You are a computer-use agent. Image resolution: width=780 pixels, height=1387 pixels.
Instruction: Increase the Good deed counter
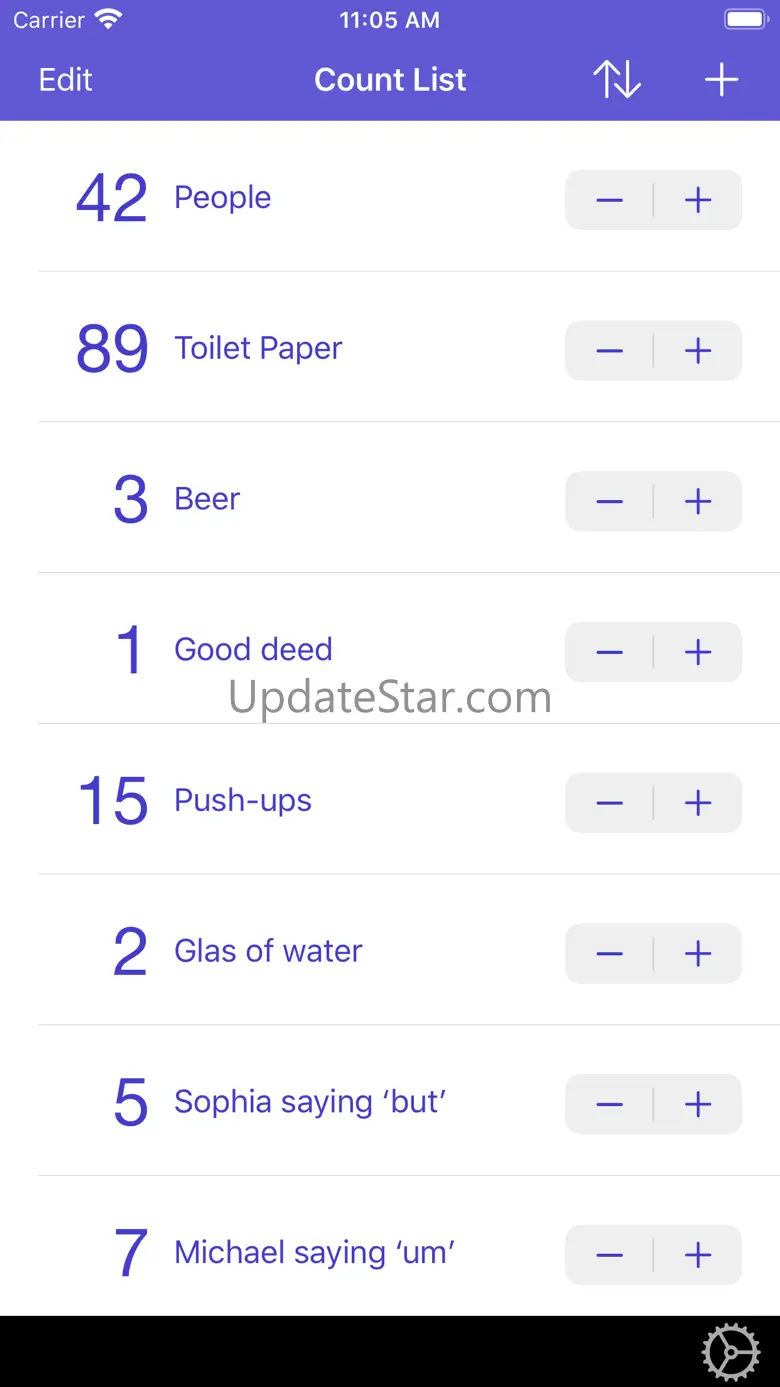(698, 652)
